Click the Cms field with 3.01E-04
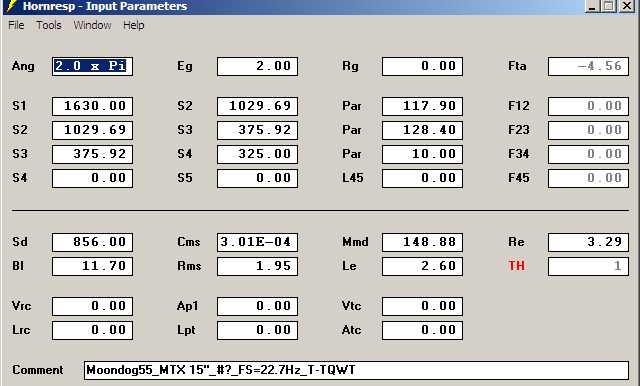 pyautogui.click(x=258, y=242)
